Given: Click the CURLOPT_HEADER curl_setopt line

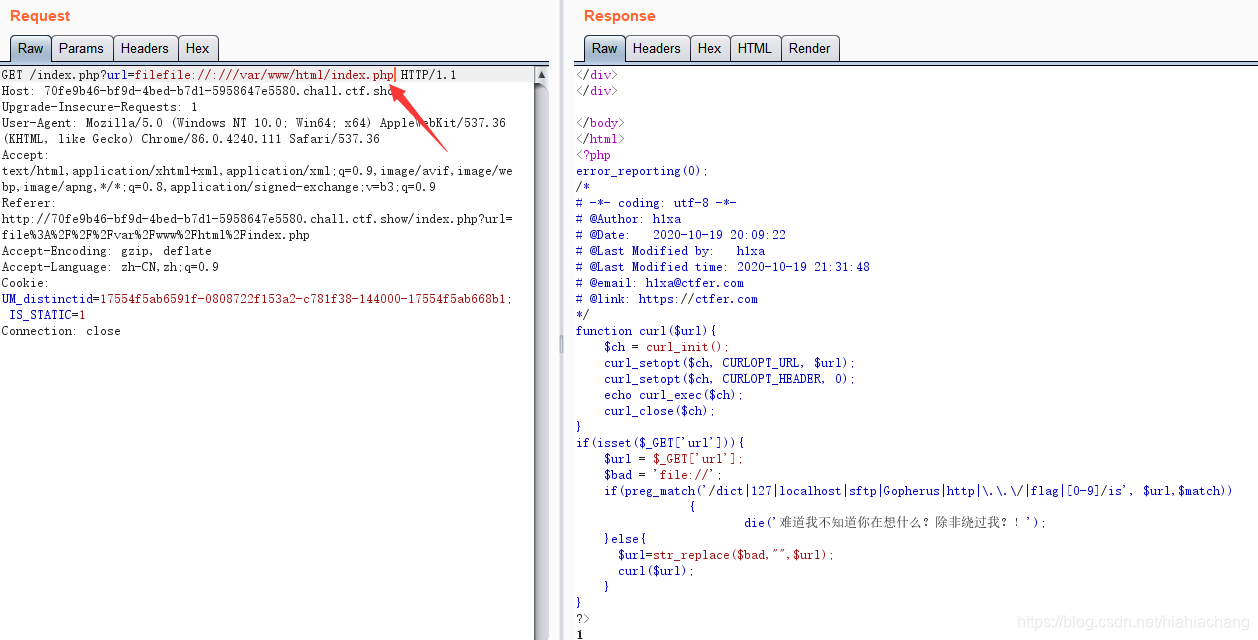Looking at the screenshot, I should 730,379.
